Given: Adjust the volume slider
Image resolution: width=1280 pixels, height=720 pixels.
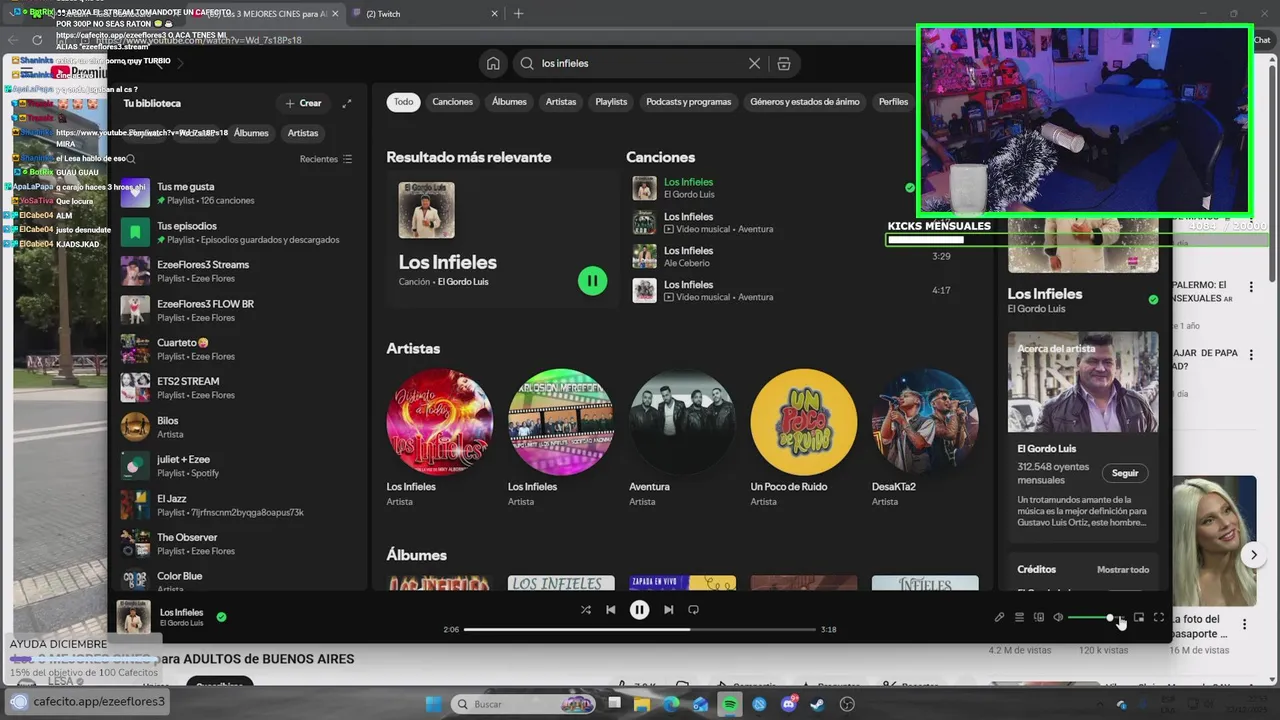Looking at the screenshot, I should [x=1095, y=617].
